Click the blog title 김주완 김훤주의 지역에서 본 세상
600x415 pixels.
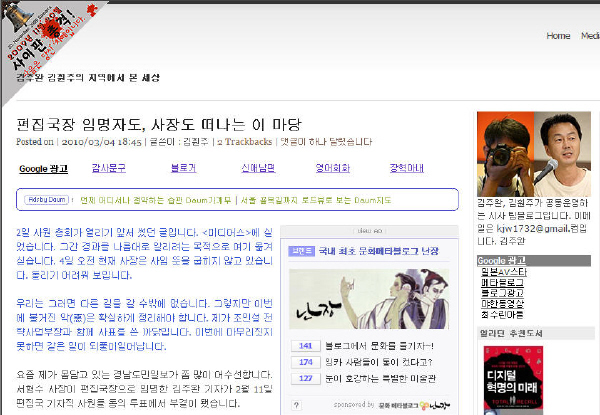pos(88,77)
